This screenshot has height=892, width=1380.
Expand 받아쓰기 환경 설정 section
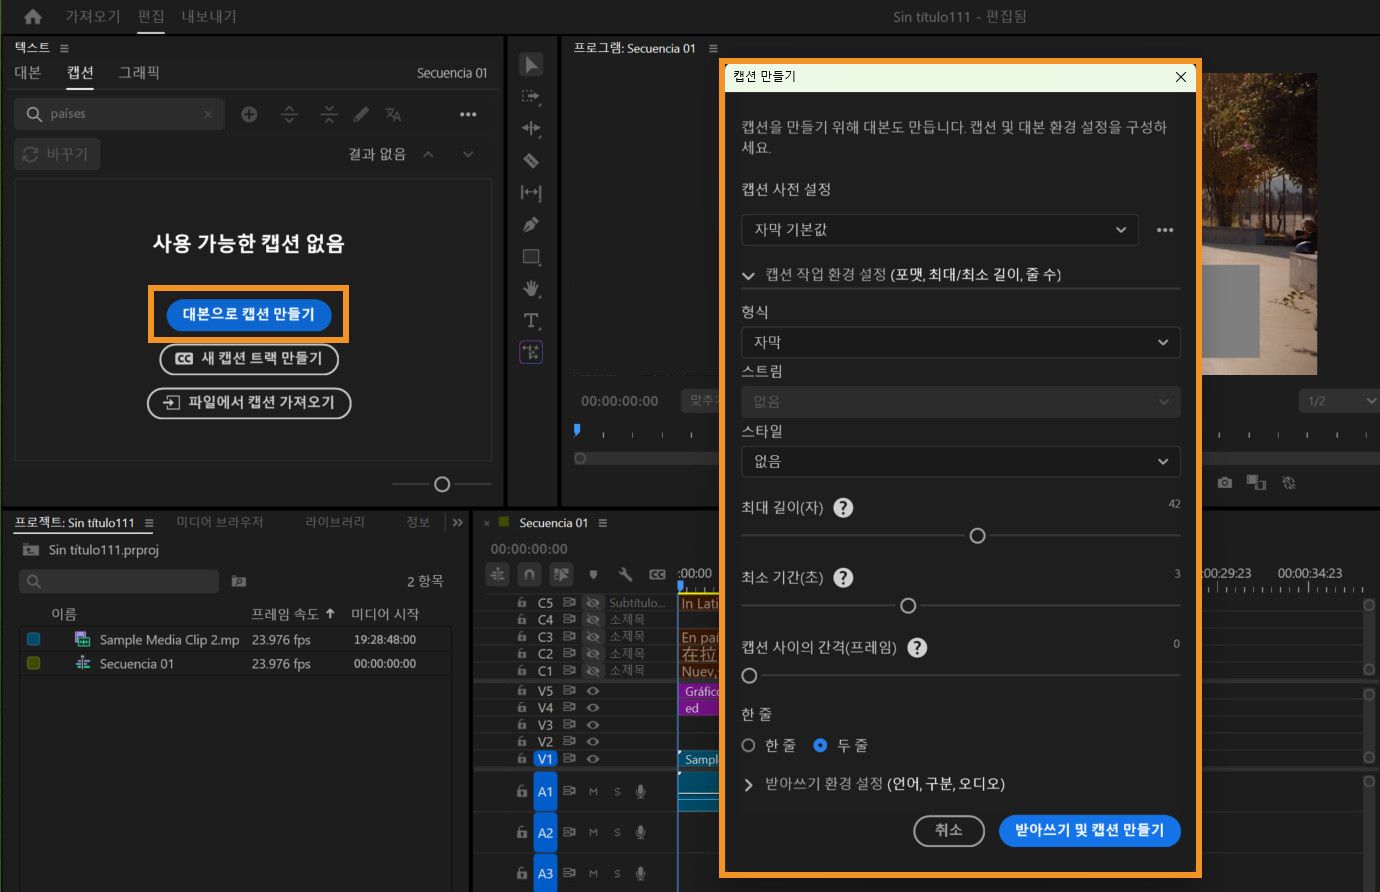pos(748,785)
